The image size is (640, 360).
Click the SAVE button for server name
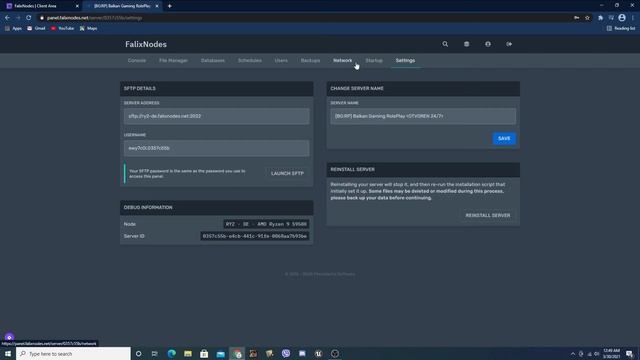click(x=504, y=138)
